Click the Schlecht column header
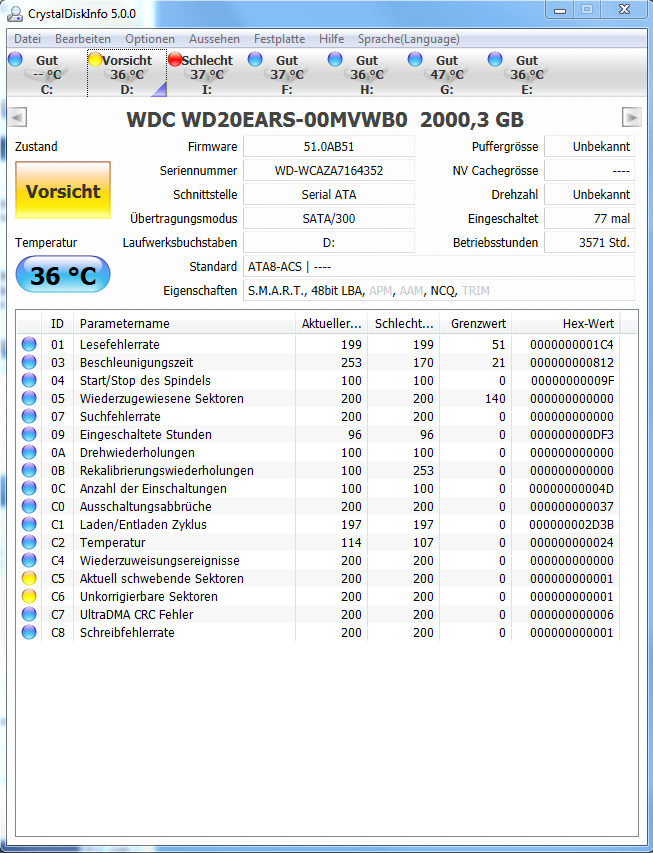The height and width of the screenshot is (853, 653). 403,324
